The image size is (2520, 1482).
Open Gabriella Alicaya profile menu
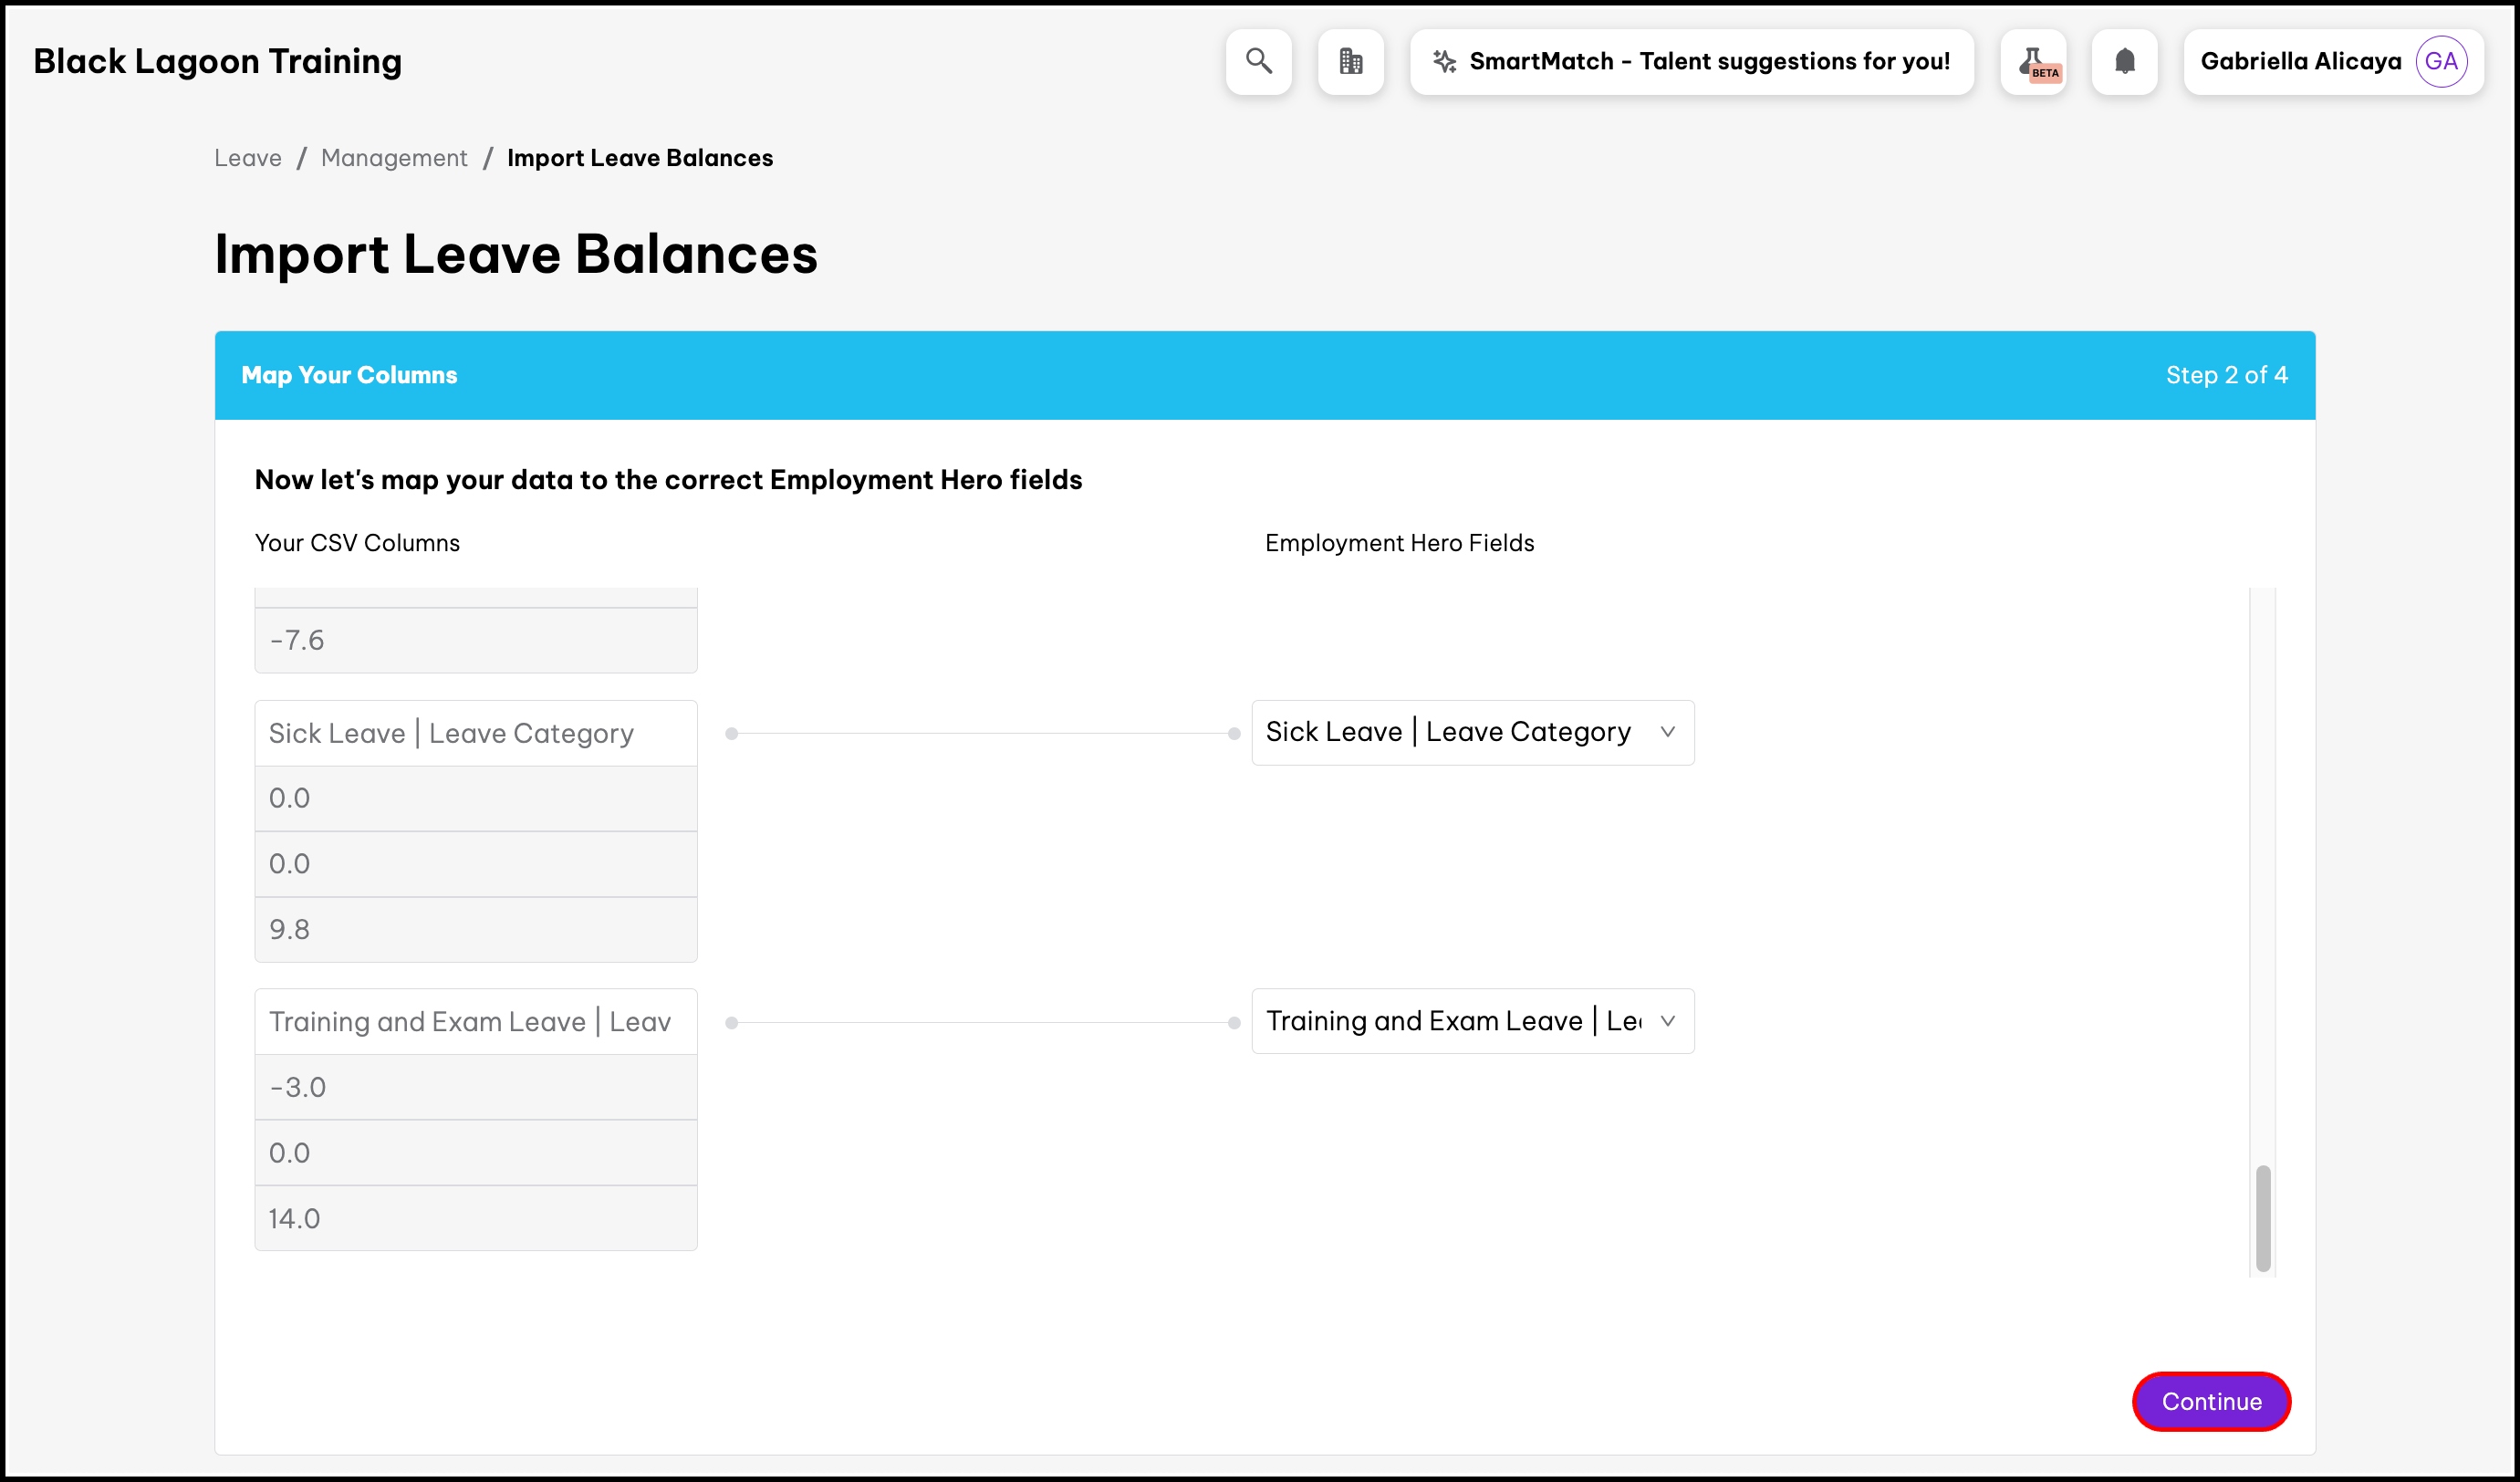pos(2300,62)
